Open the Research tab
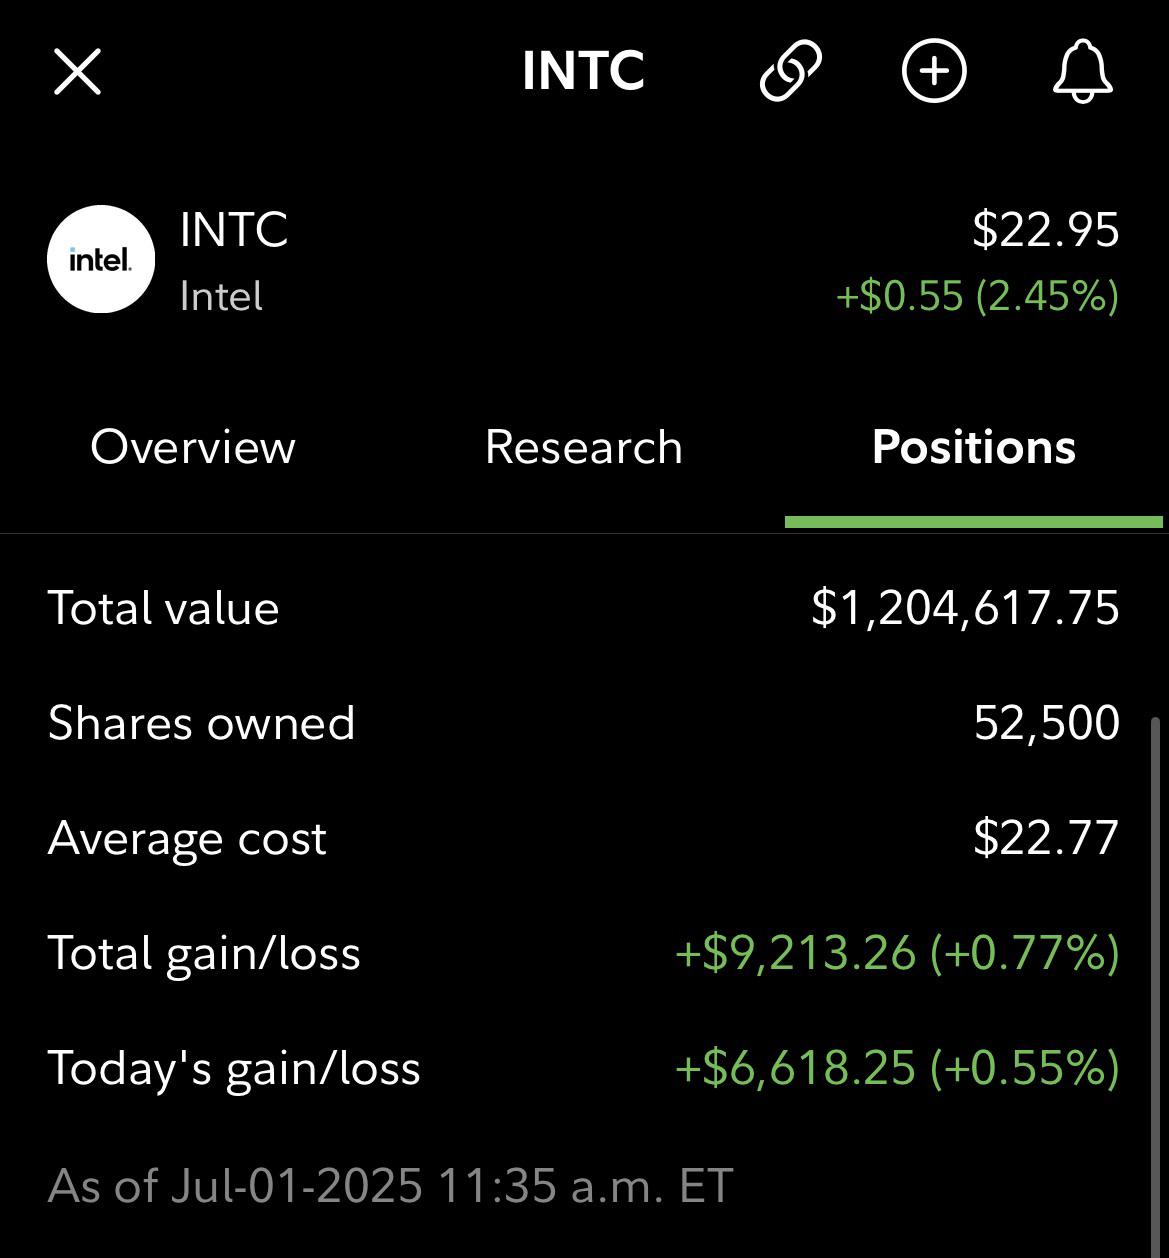 (584, 447)
